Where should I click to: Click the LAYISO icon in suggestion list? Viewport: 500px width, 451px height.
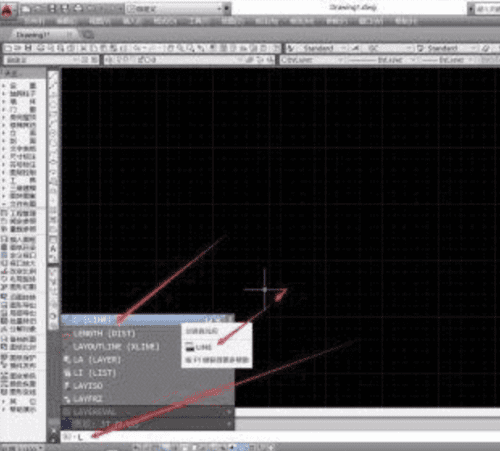click(67, 386)
